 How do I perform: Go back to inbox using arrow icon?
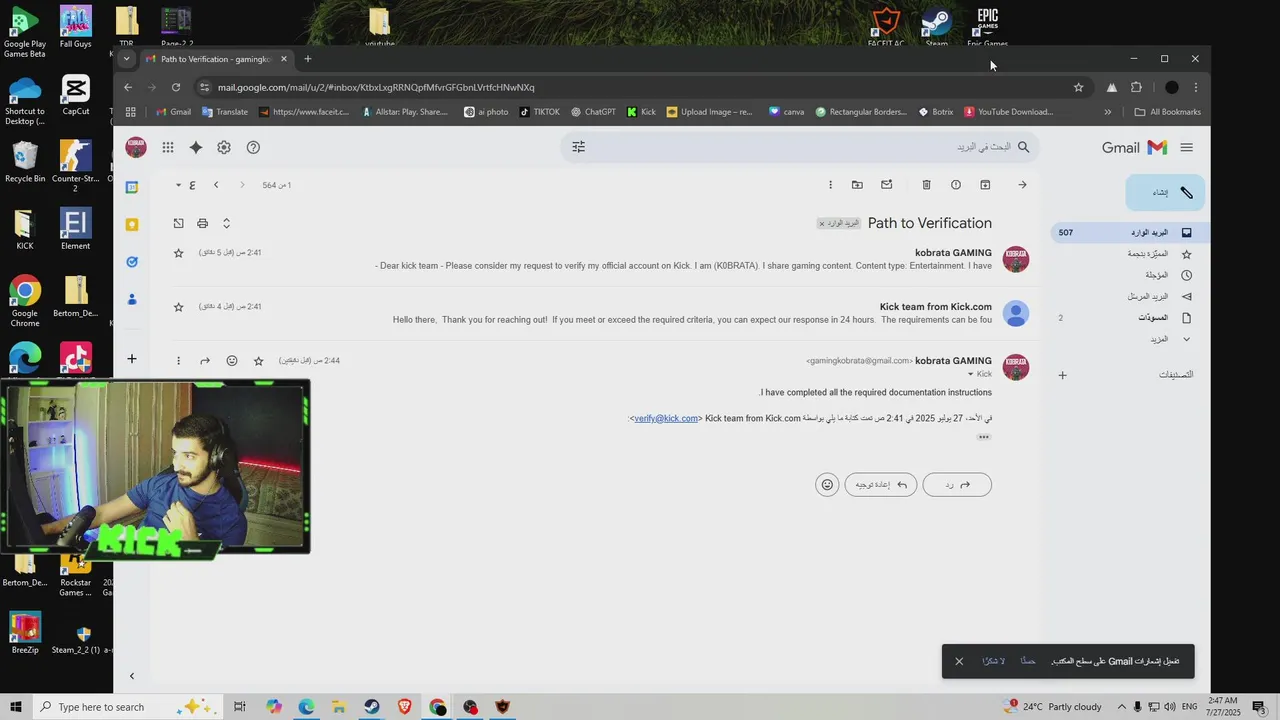[x=1022, y=185]
